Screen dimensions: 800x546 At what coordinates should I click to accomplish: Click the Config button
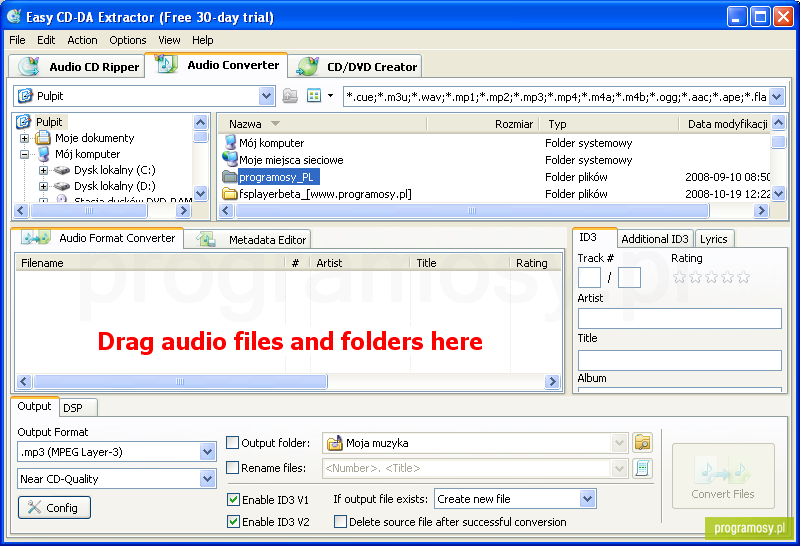click(54, 508)
